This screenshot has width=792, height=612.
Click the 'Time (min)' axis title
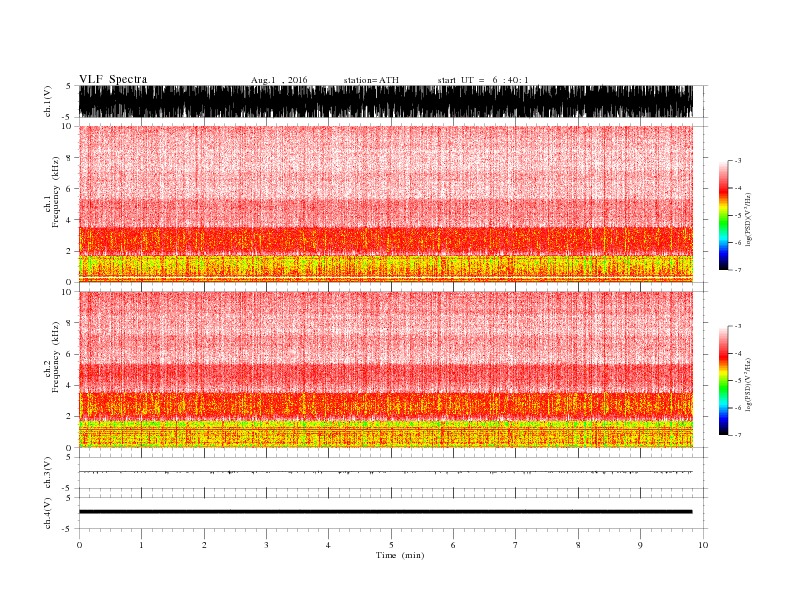pyautogui.click(x=400, y=555)
